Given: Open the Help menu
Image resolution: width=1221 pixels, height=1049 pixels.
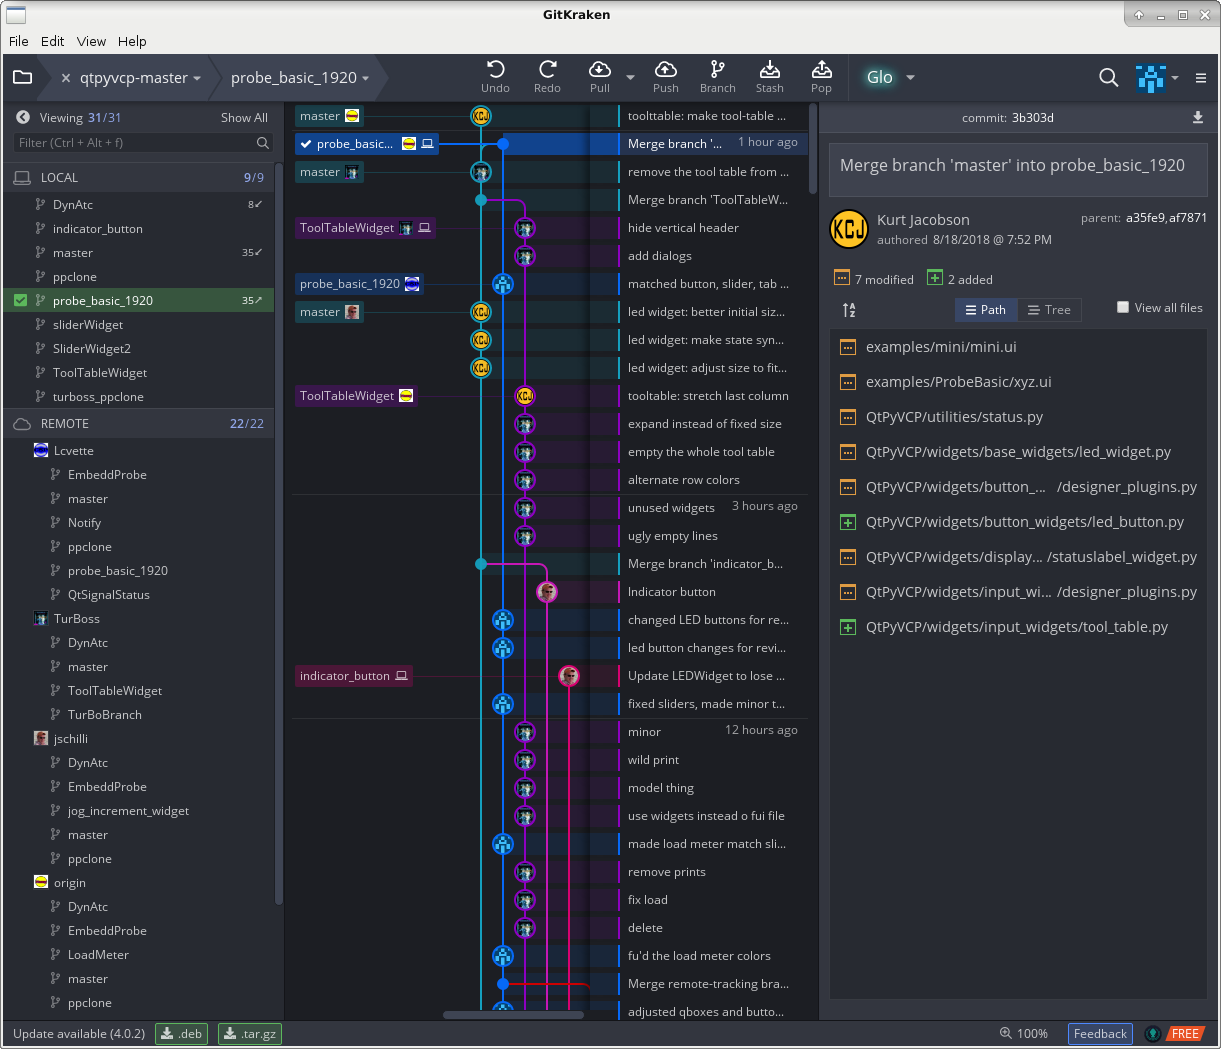Looking at the screenshot, I should (132, 41).
